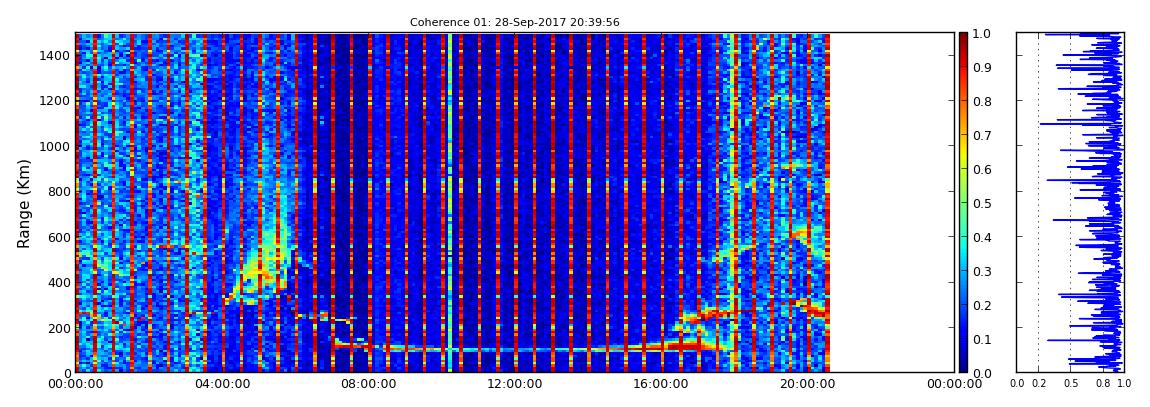The height and width of the screenshot is (407, 1150).
Task: Click the 400 tick label on the range axis
Action: 59,282
